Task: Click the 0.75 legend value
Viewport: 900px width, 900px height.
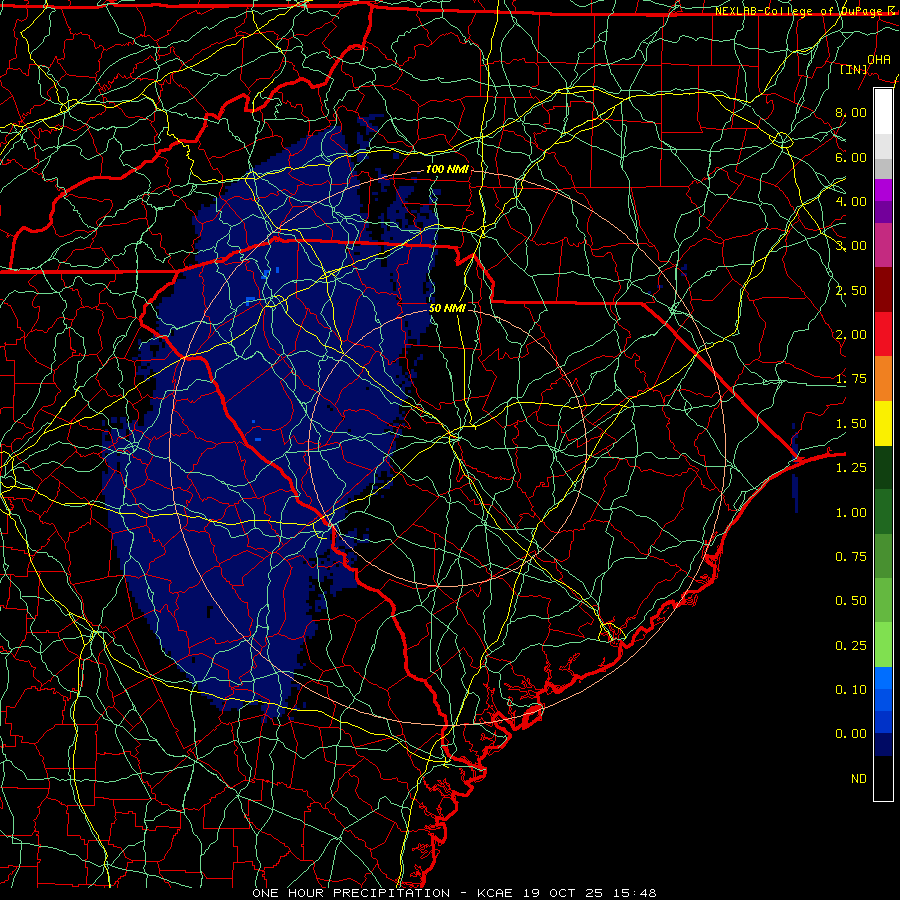Action: point(851,557)
